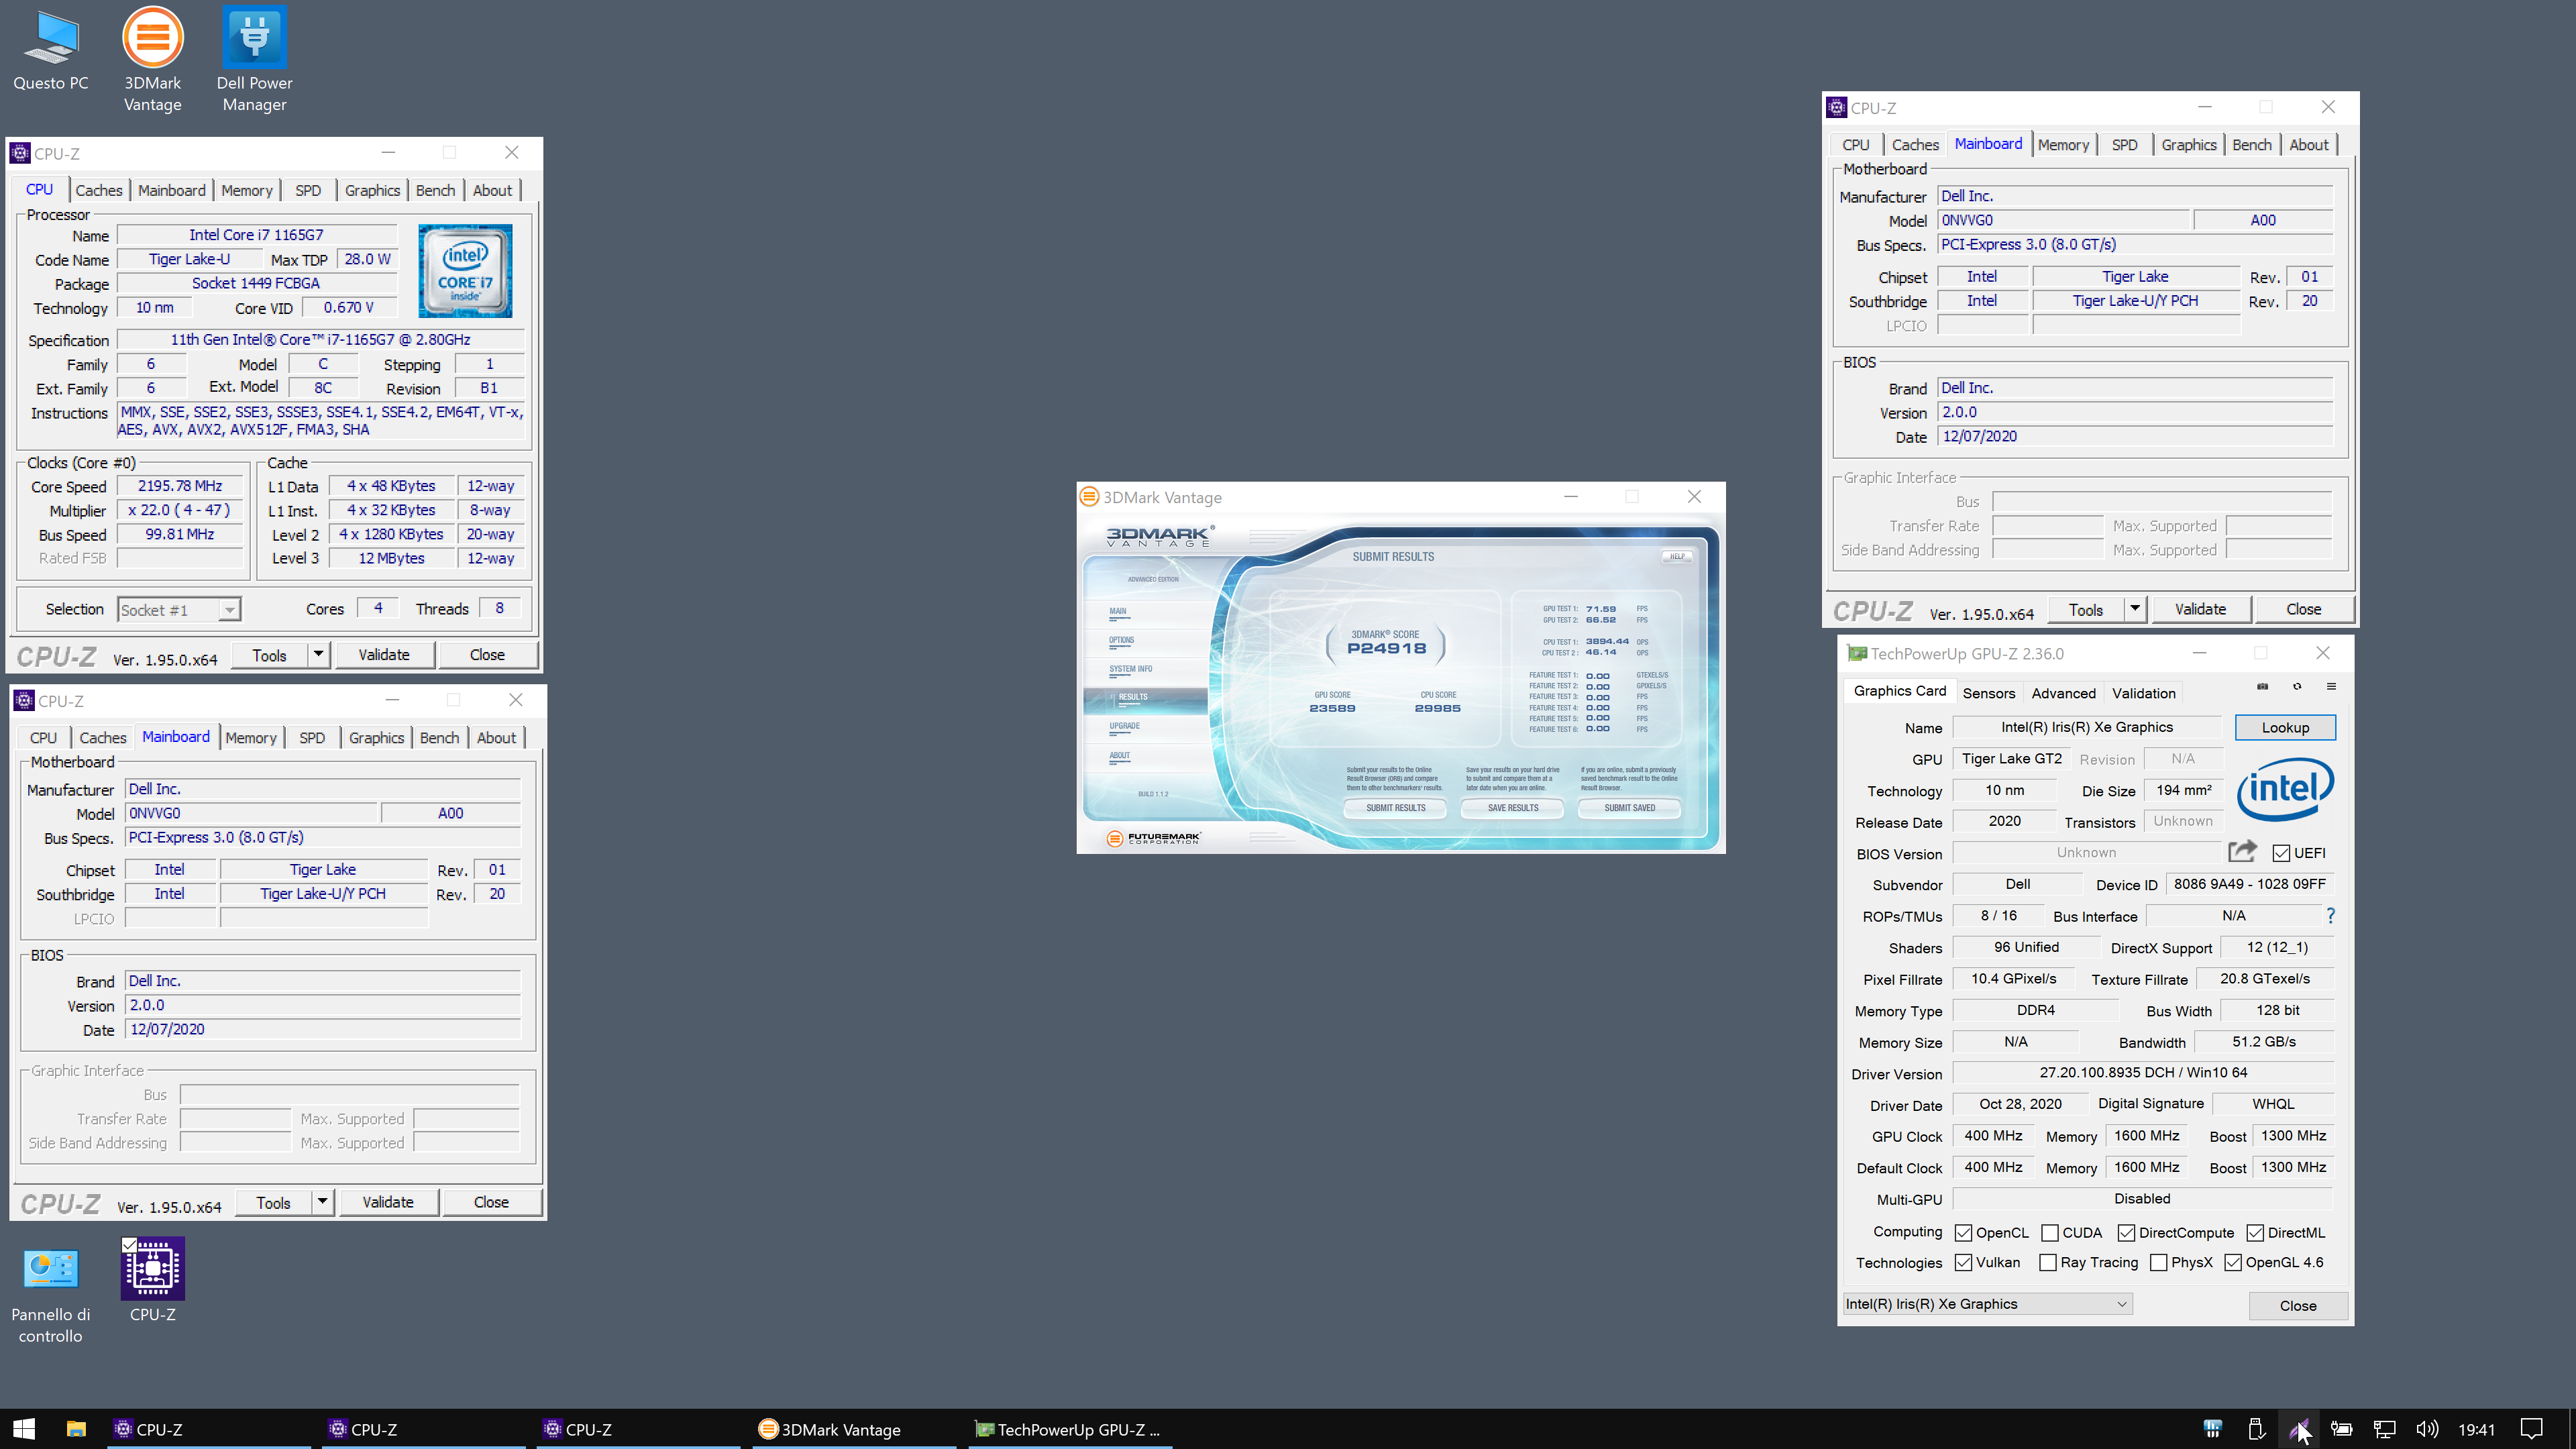Viewport: 2576px width, 1449px height.
Task: Click the Bus Interface question mark icon
Action: click(x=2331, y=915)
